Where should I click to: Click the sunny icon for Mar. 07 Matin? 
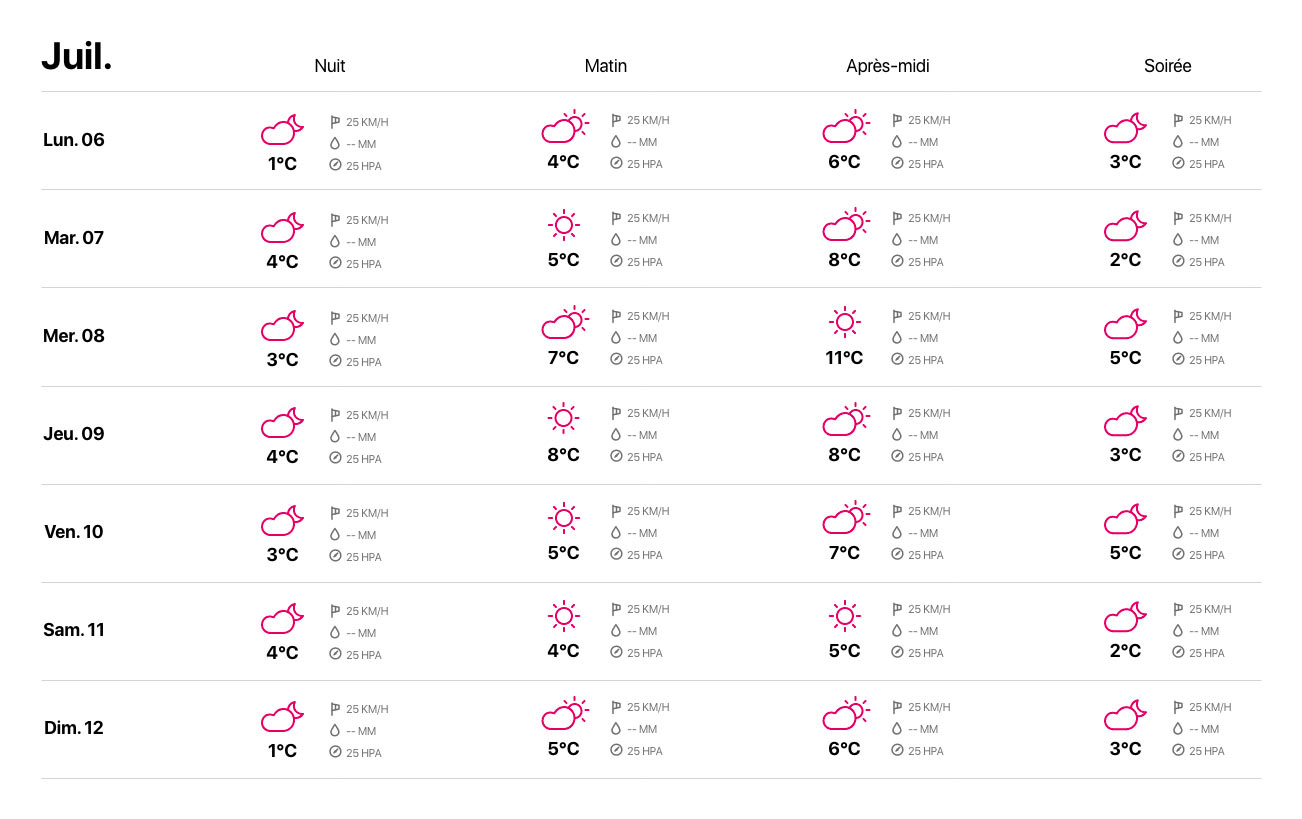click(564, 225)
